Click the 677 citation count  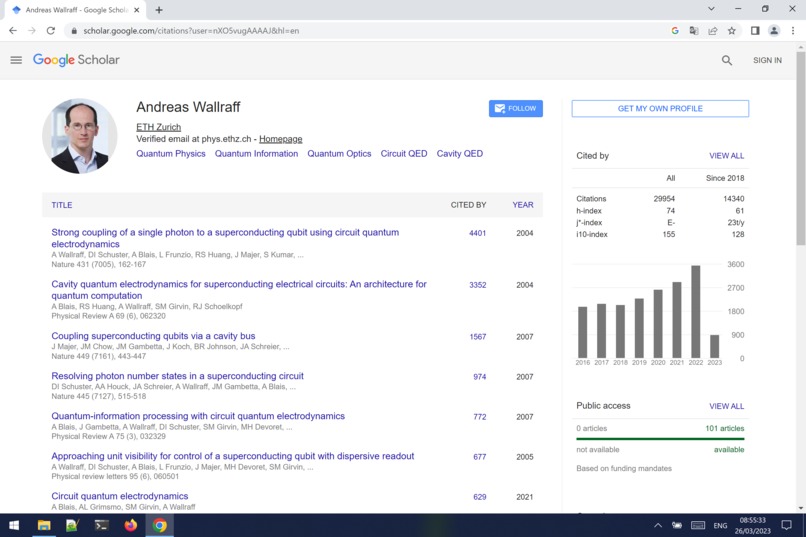(x=480, y=457)
